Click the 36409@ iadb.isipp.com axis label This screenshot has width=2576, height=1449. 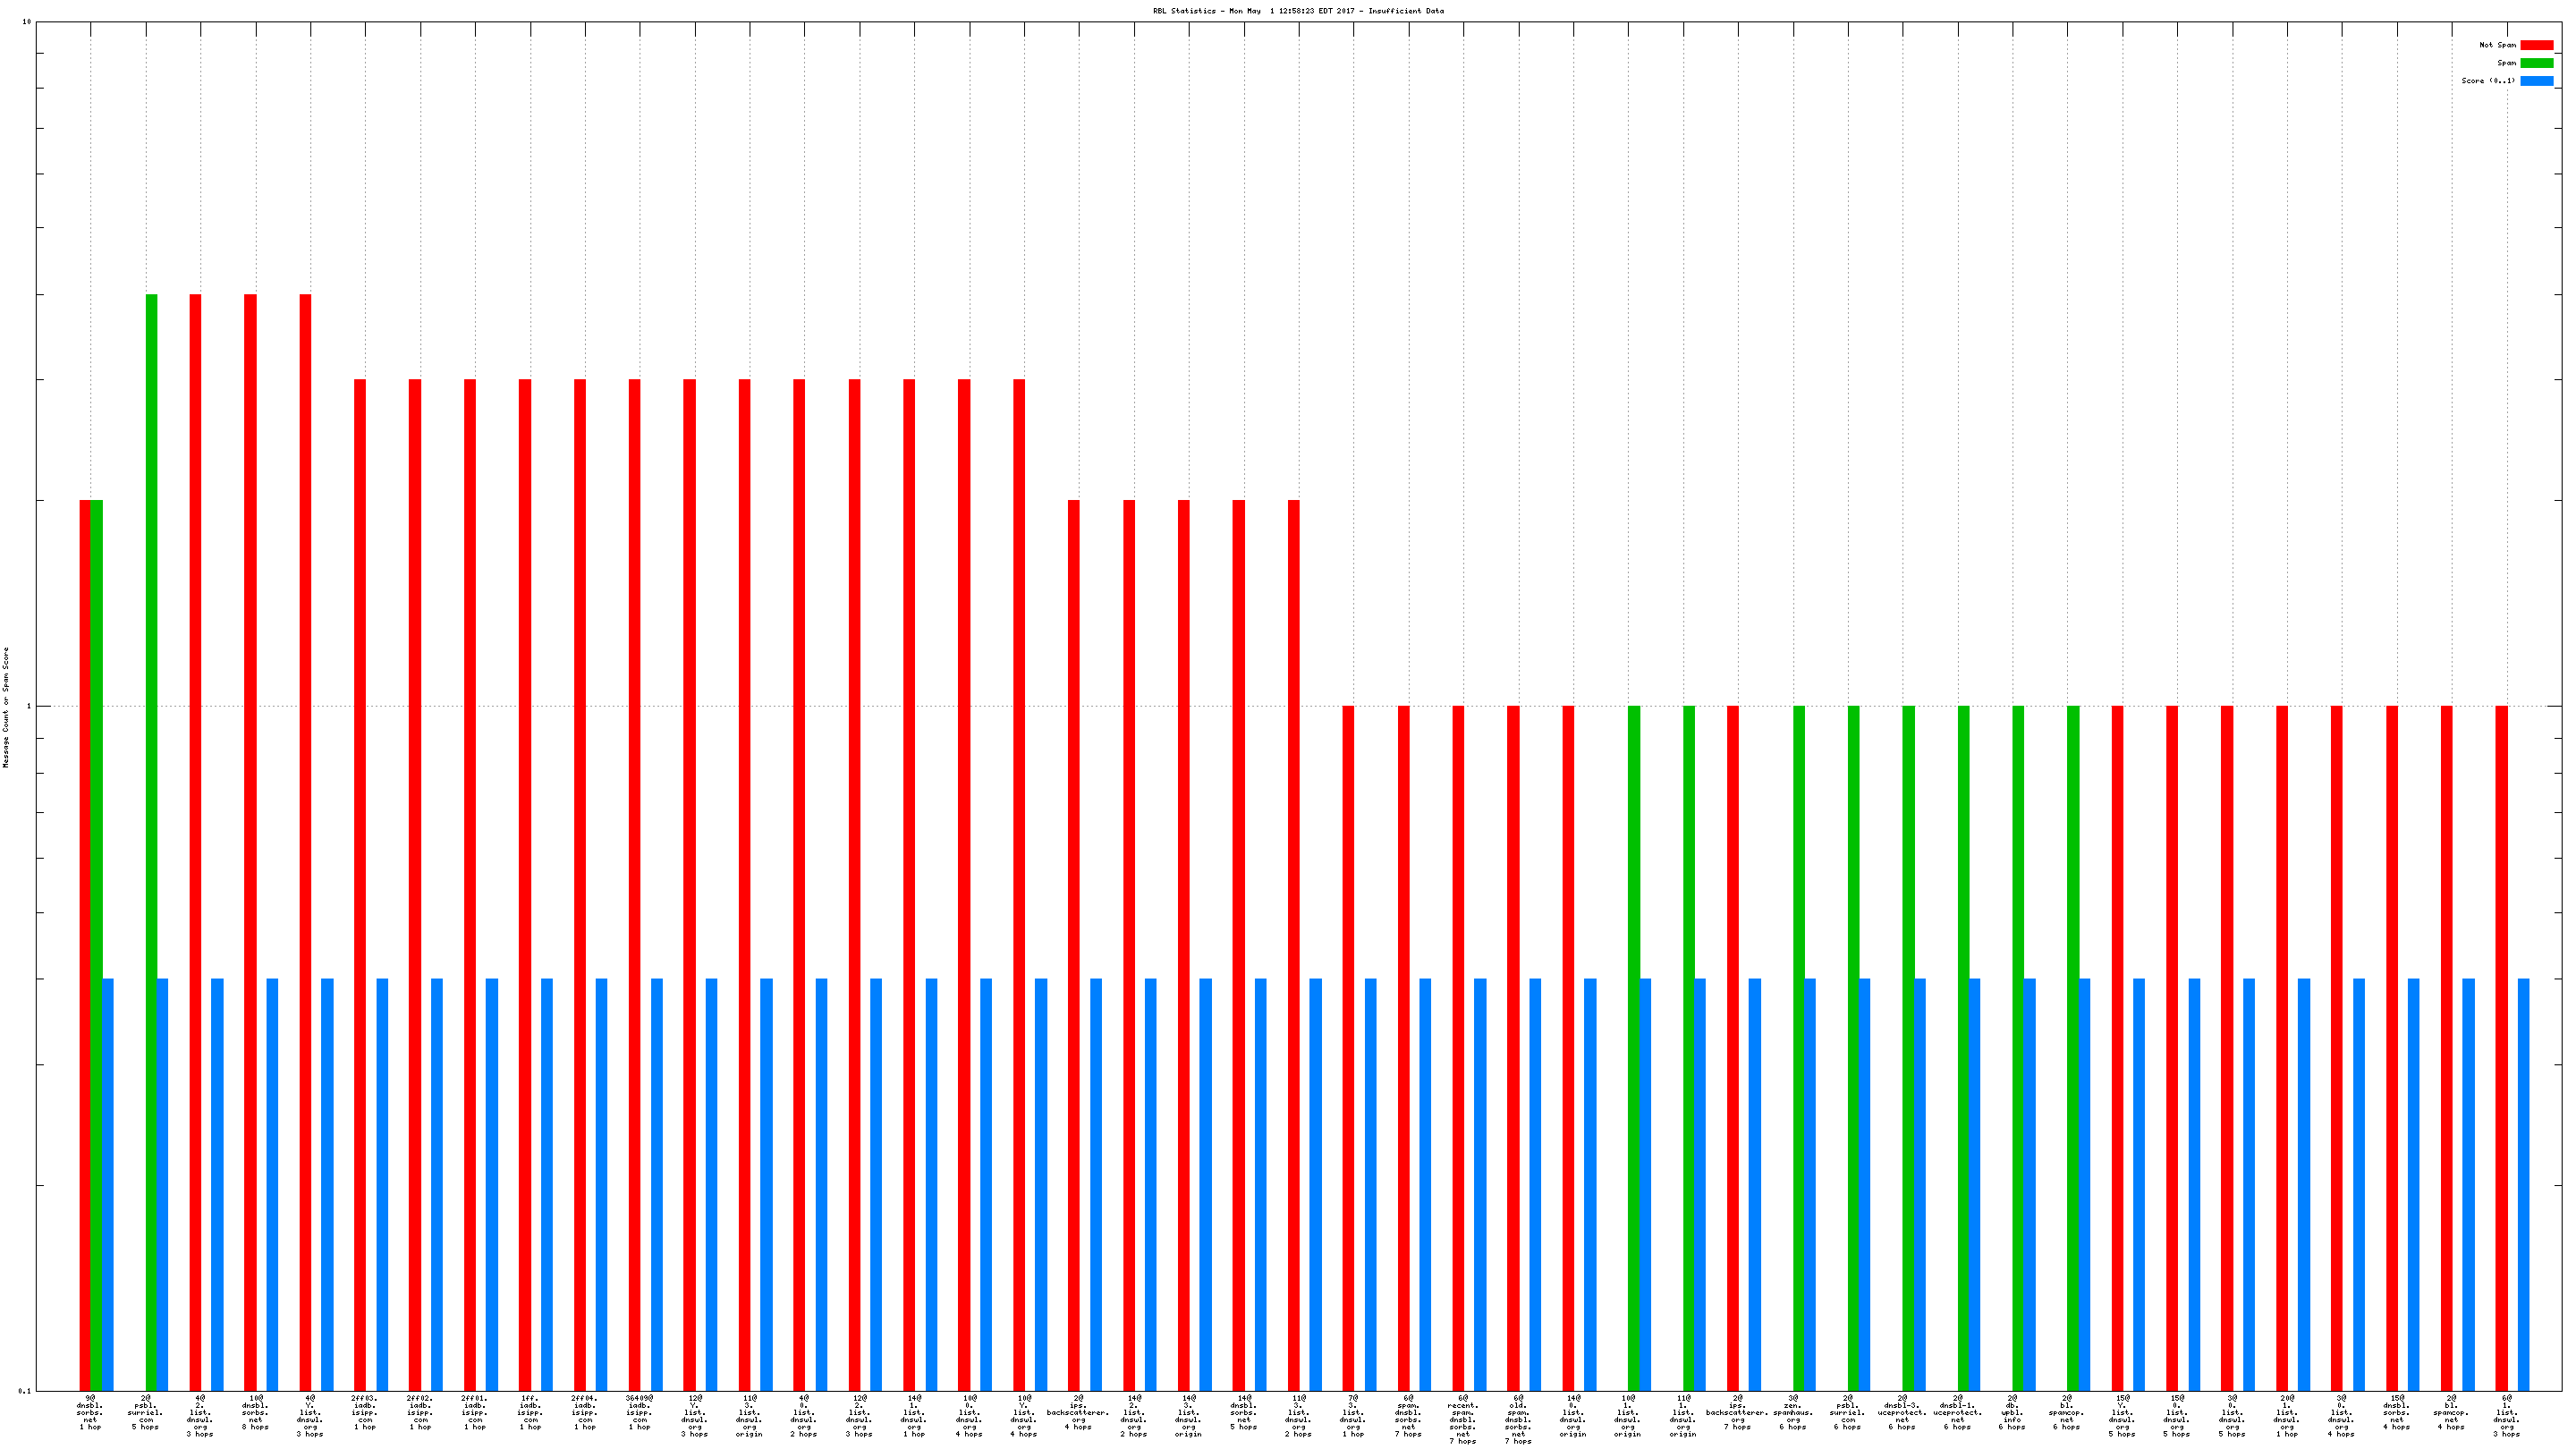point(640,1412)
